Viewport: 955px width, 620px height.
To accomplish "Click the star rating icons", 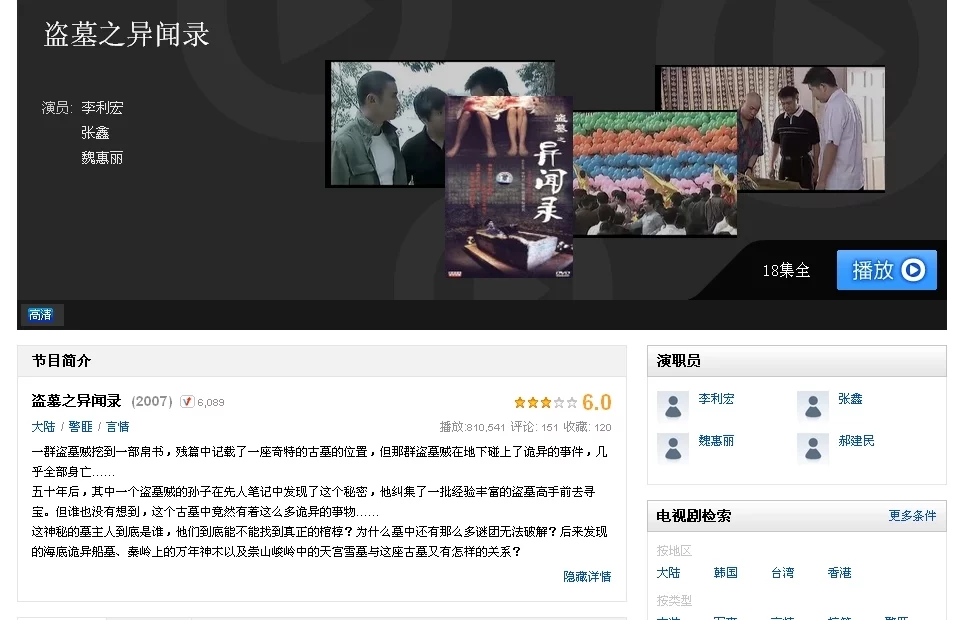I will pyautogui.click(x=545, y=403).
